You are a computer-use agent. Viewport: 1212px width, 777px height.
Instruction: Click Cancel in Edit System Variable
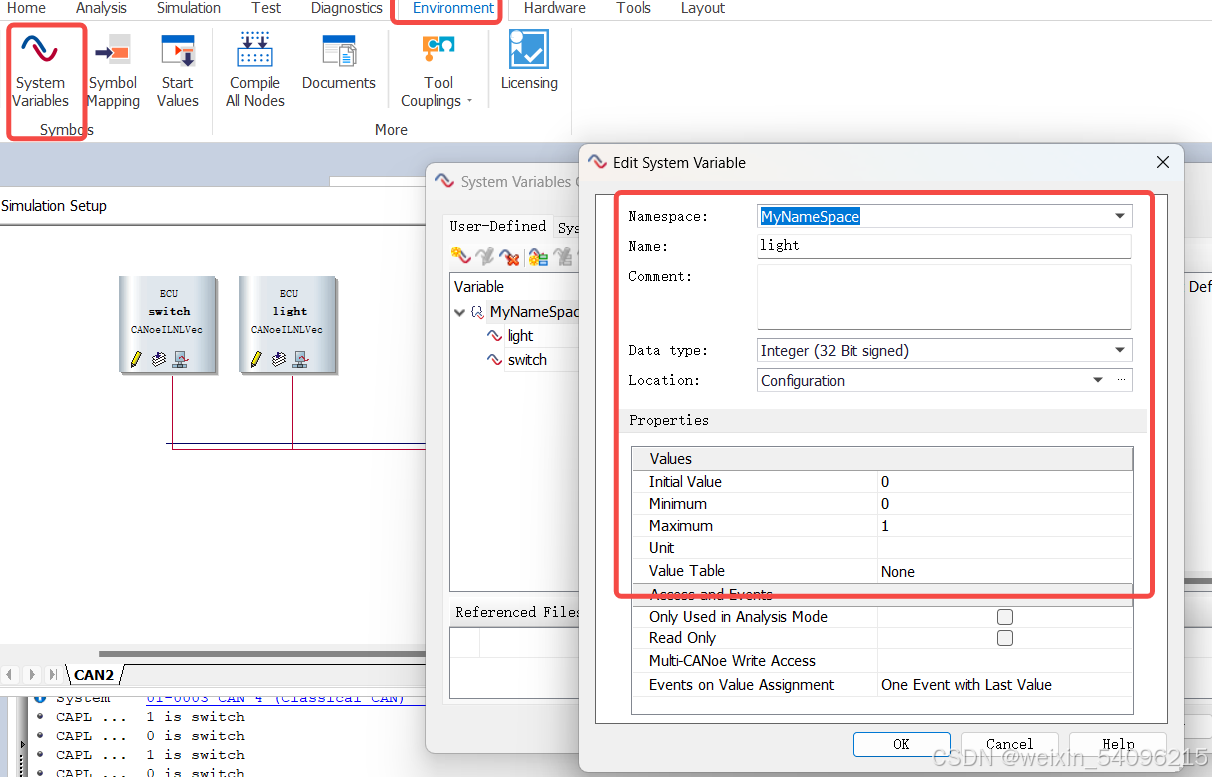1009,744
